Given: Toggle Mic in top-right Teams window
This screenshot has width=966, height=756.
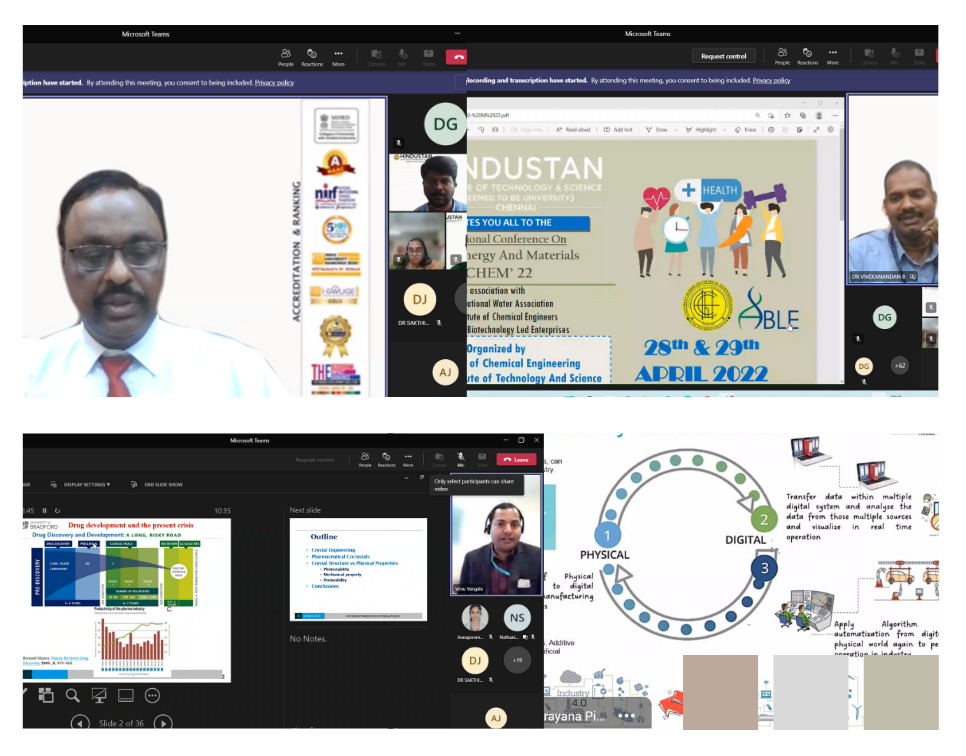Looking at the screenshot, I should pyautogui.click(x=895, y=56).
